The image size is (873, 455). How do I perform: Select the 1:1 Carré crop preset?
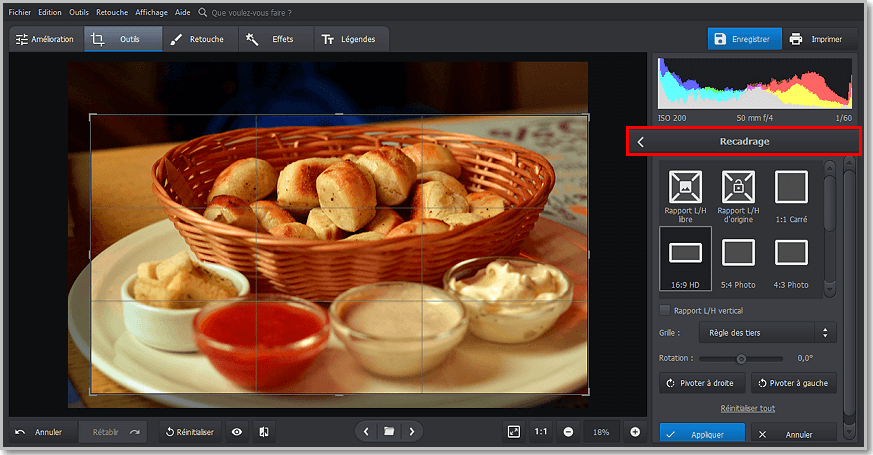(x=791, y=197)
